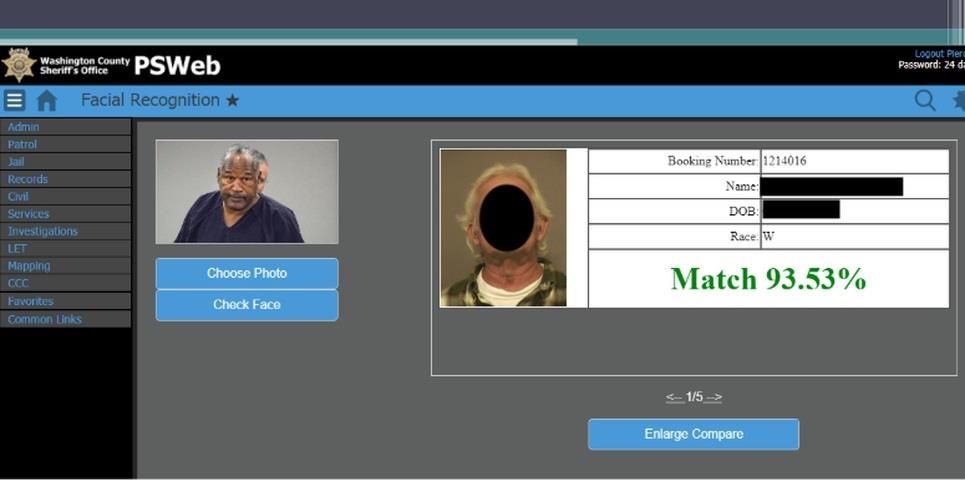Open Mapping from the sidebar
Image resolution: width=965 pixels, height=481 pixels.
[29, 266]
